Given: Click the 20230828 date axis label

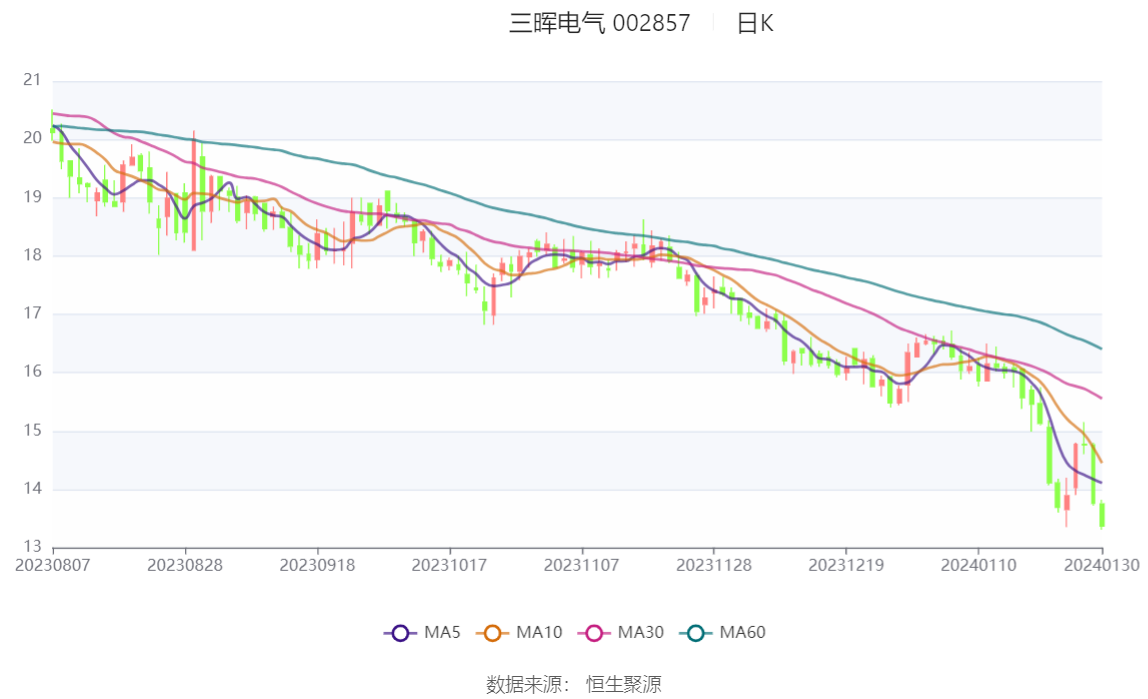Looking at the screenshot, I should pyautogui.click(x=185, y=566).
